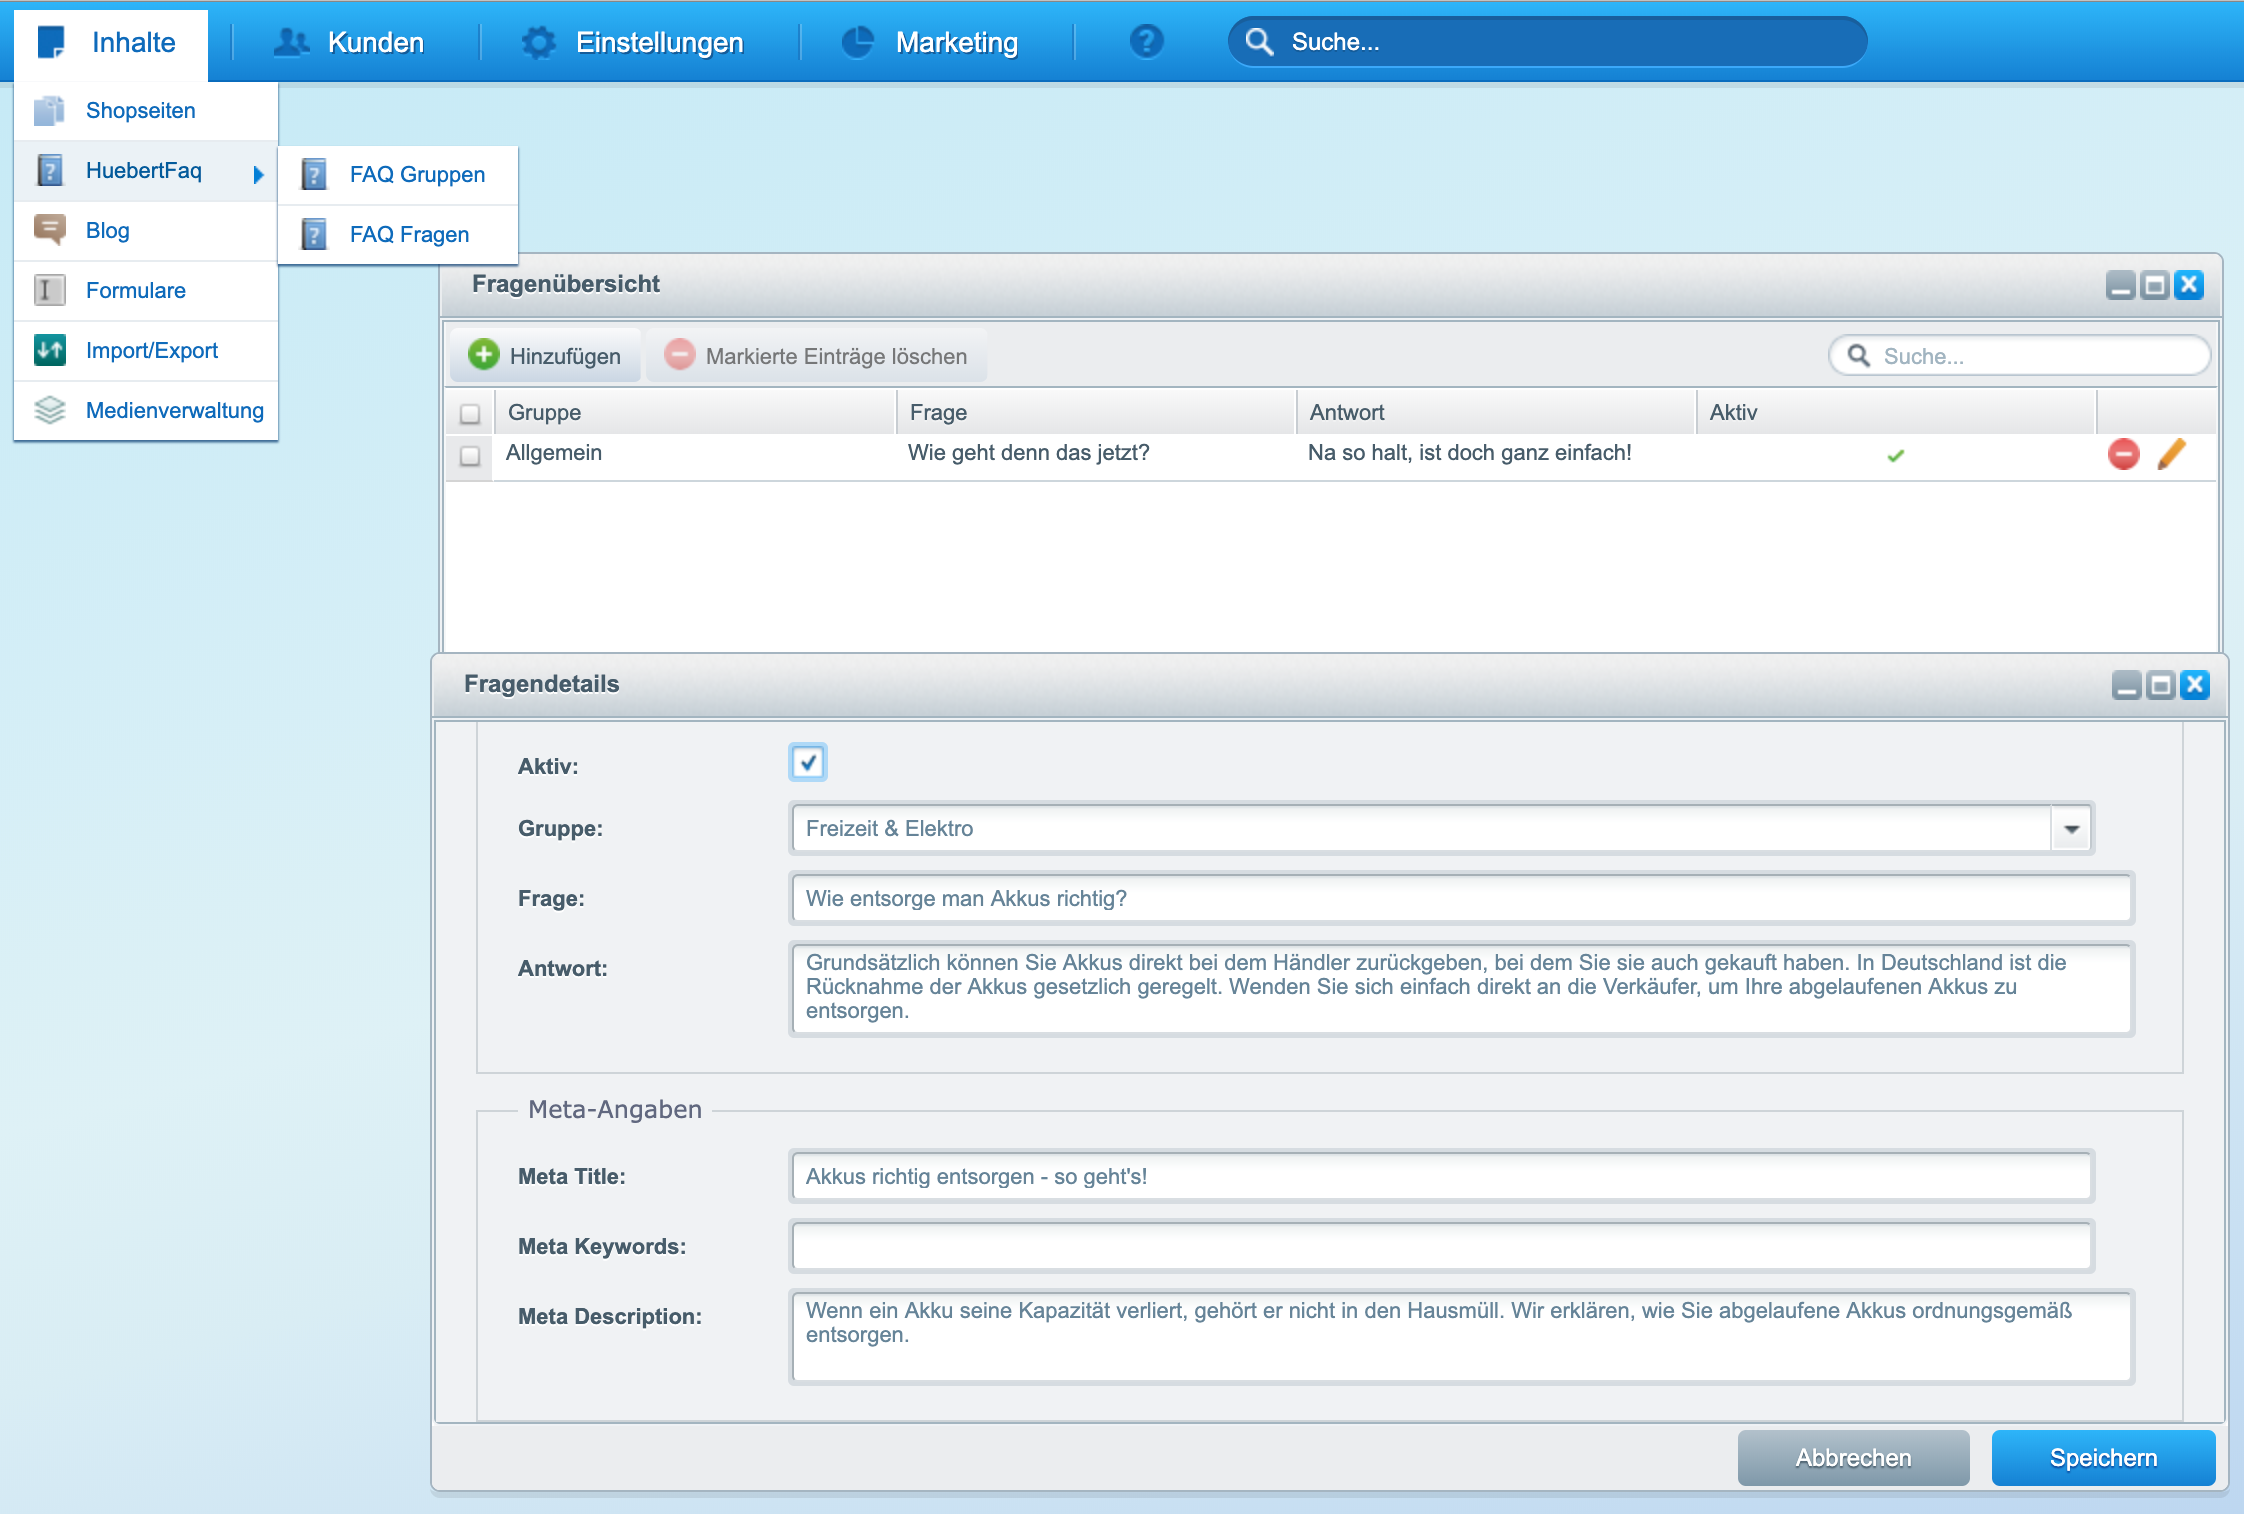Click the top global search field

click(1548, 42)
